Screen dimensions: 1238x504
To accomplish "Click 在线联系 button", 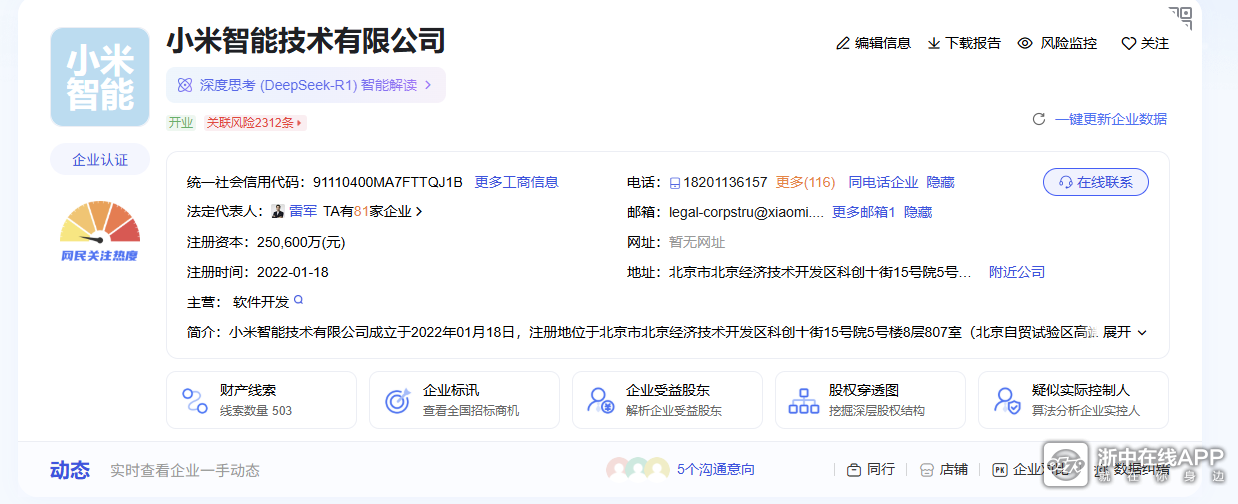I will 1095,182.
